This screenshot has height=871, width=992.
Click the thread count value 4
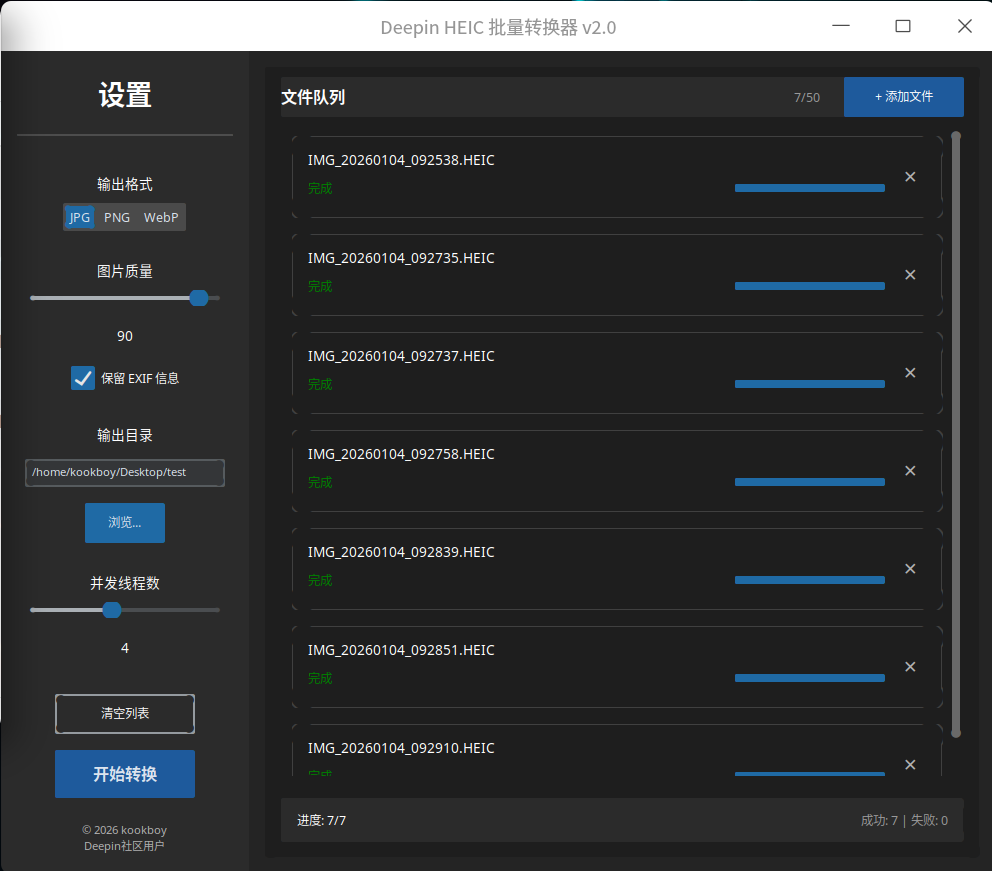pos(125,648)
